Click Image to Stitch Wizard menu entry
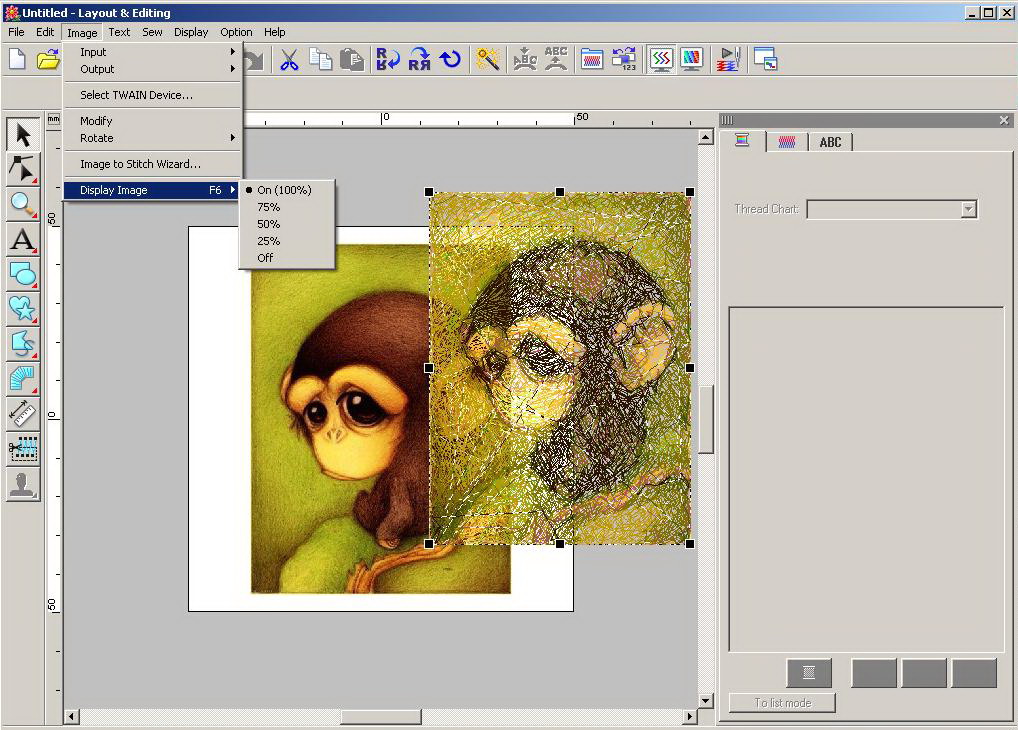 [140, 164]
